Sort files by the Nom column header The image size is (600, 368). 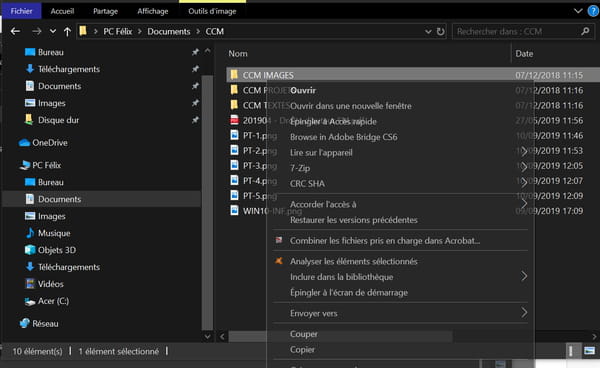point(238,54)
